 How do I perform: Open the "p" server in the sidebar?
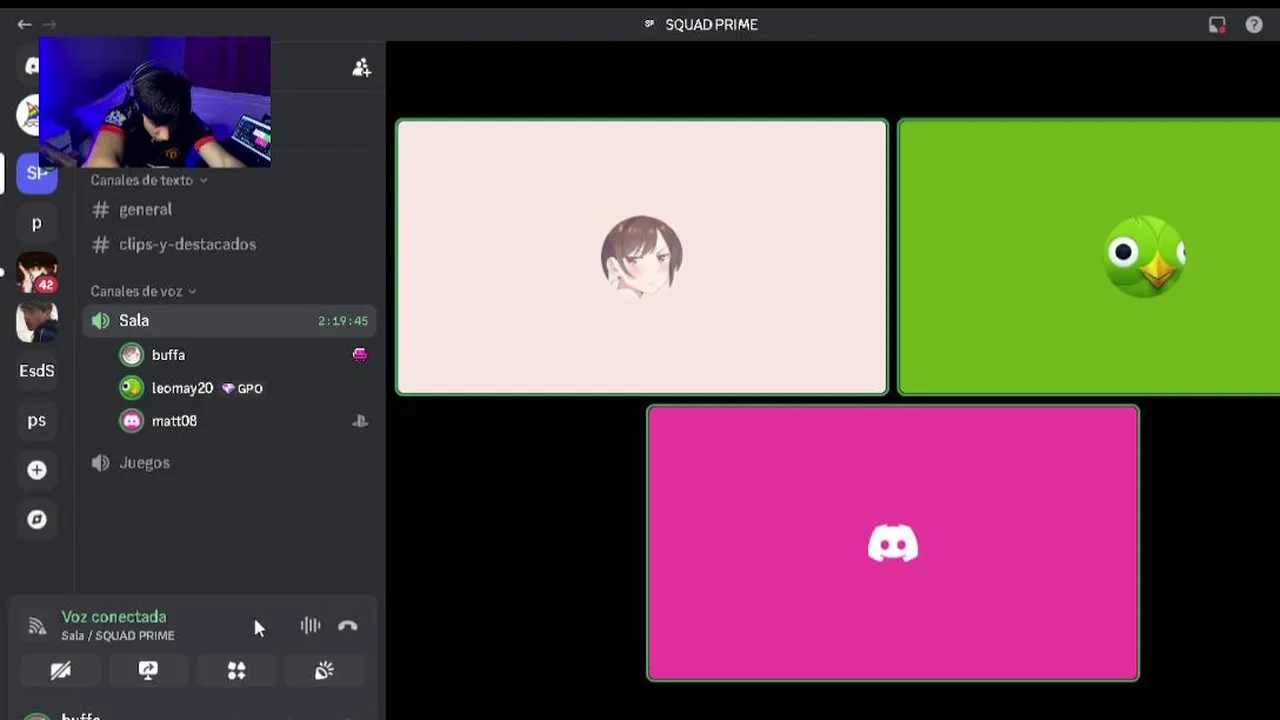point(37,223)
